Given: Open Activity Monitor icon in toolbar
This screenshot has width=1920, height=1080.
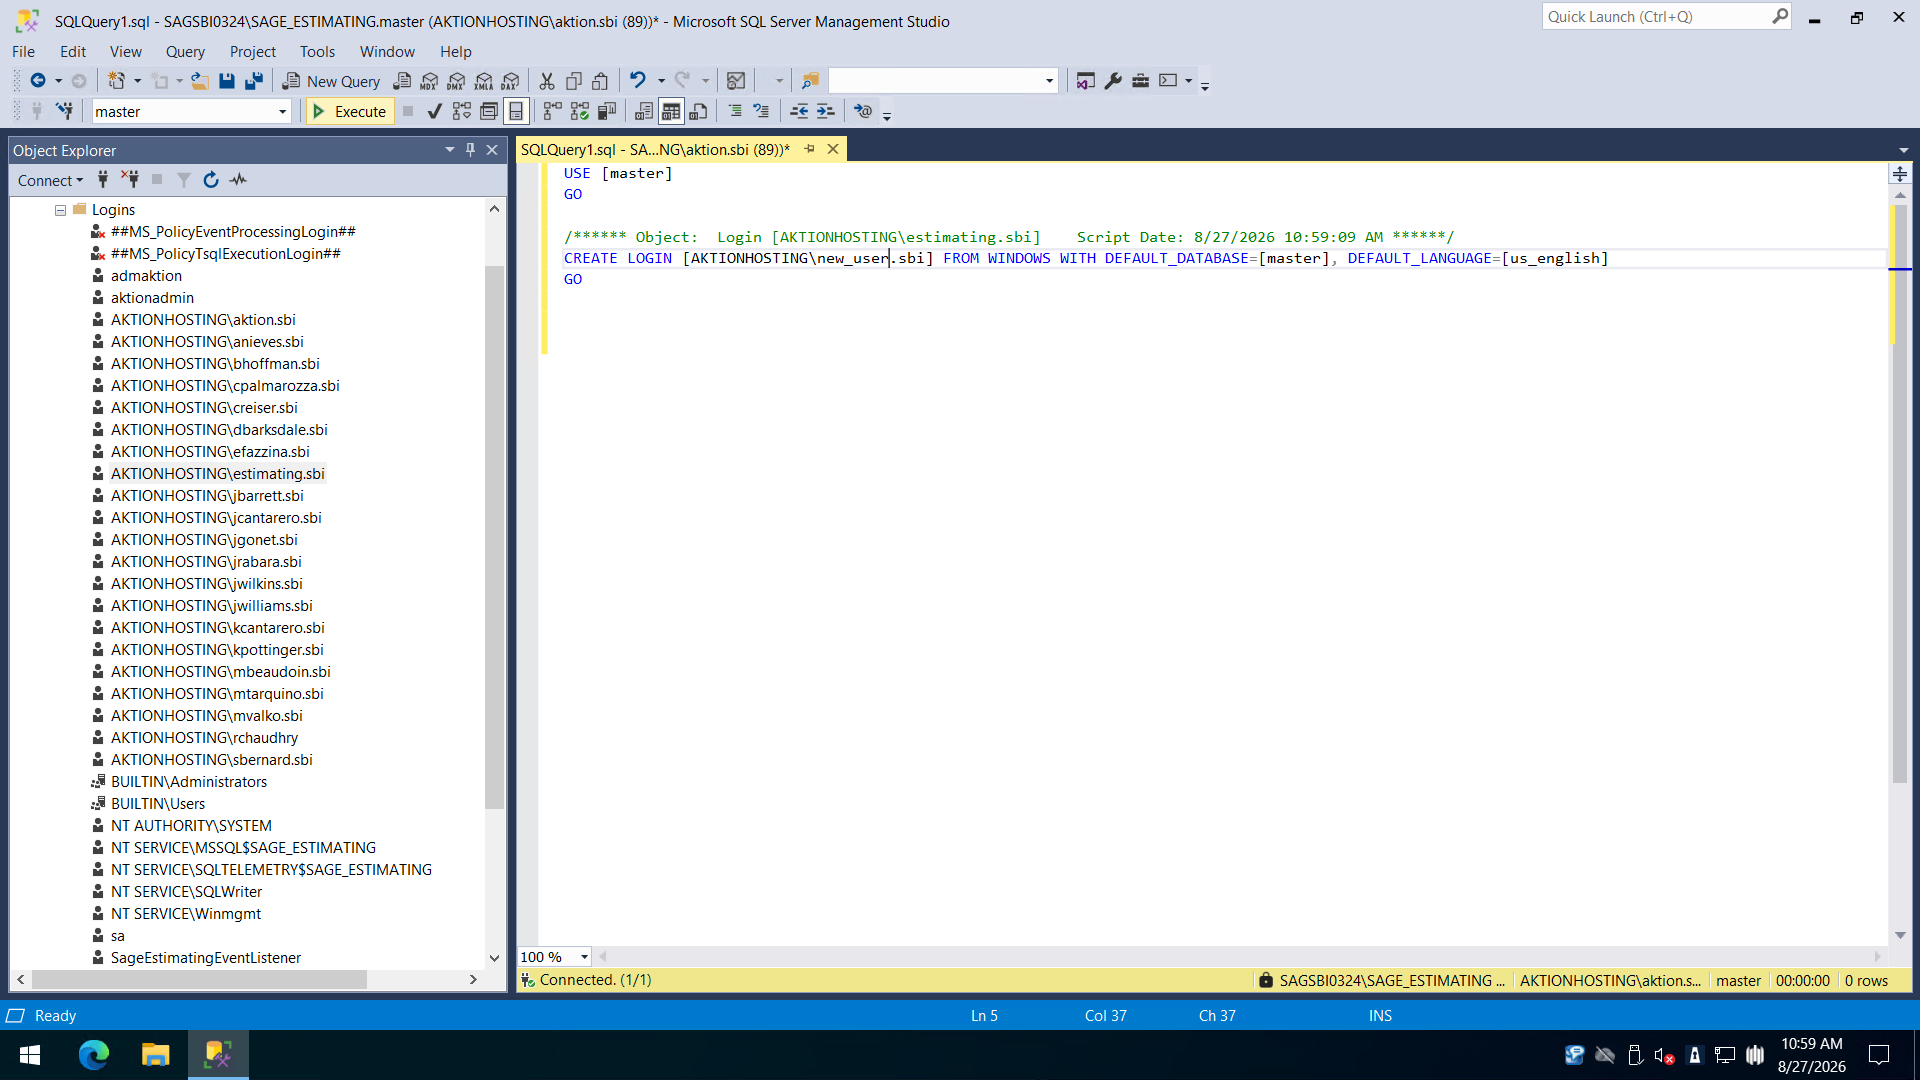Looking at the screenshot, I should [736, 81].
